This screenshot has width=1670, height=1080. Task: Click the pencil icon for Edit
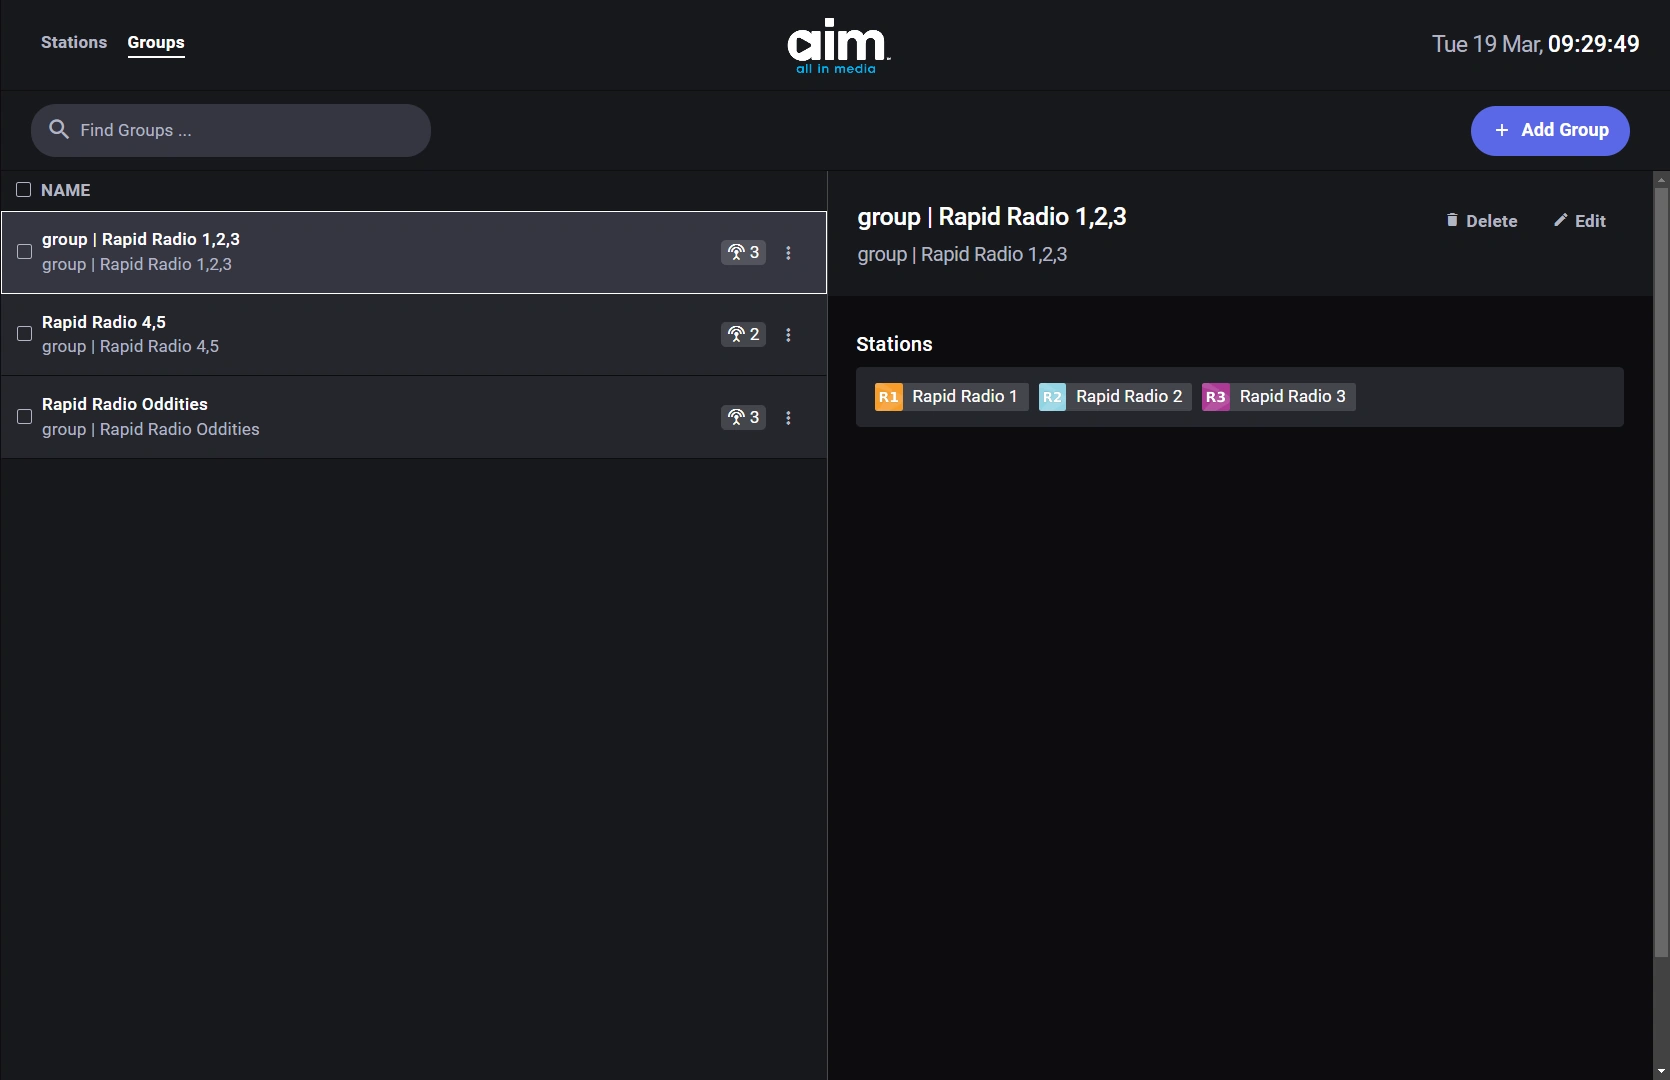click(1560, 220)
